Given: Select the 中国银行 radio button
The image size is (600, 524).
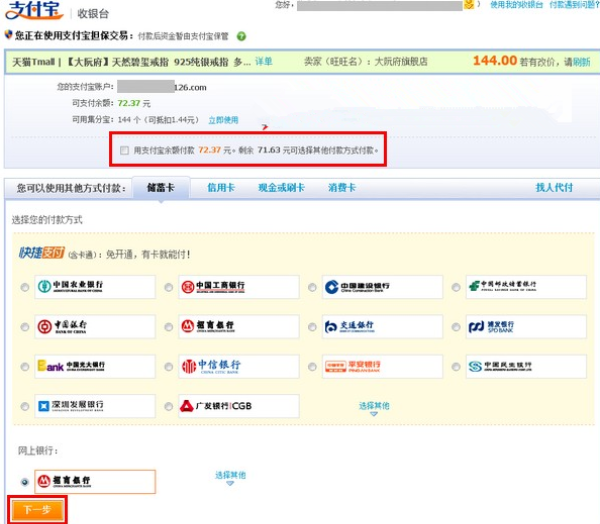Looking at the screenshot, I should (25, 328).
